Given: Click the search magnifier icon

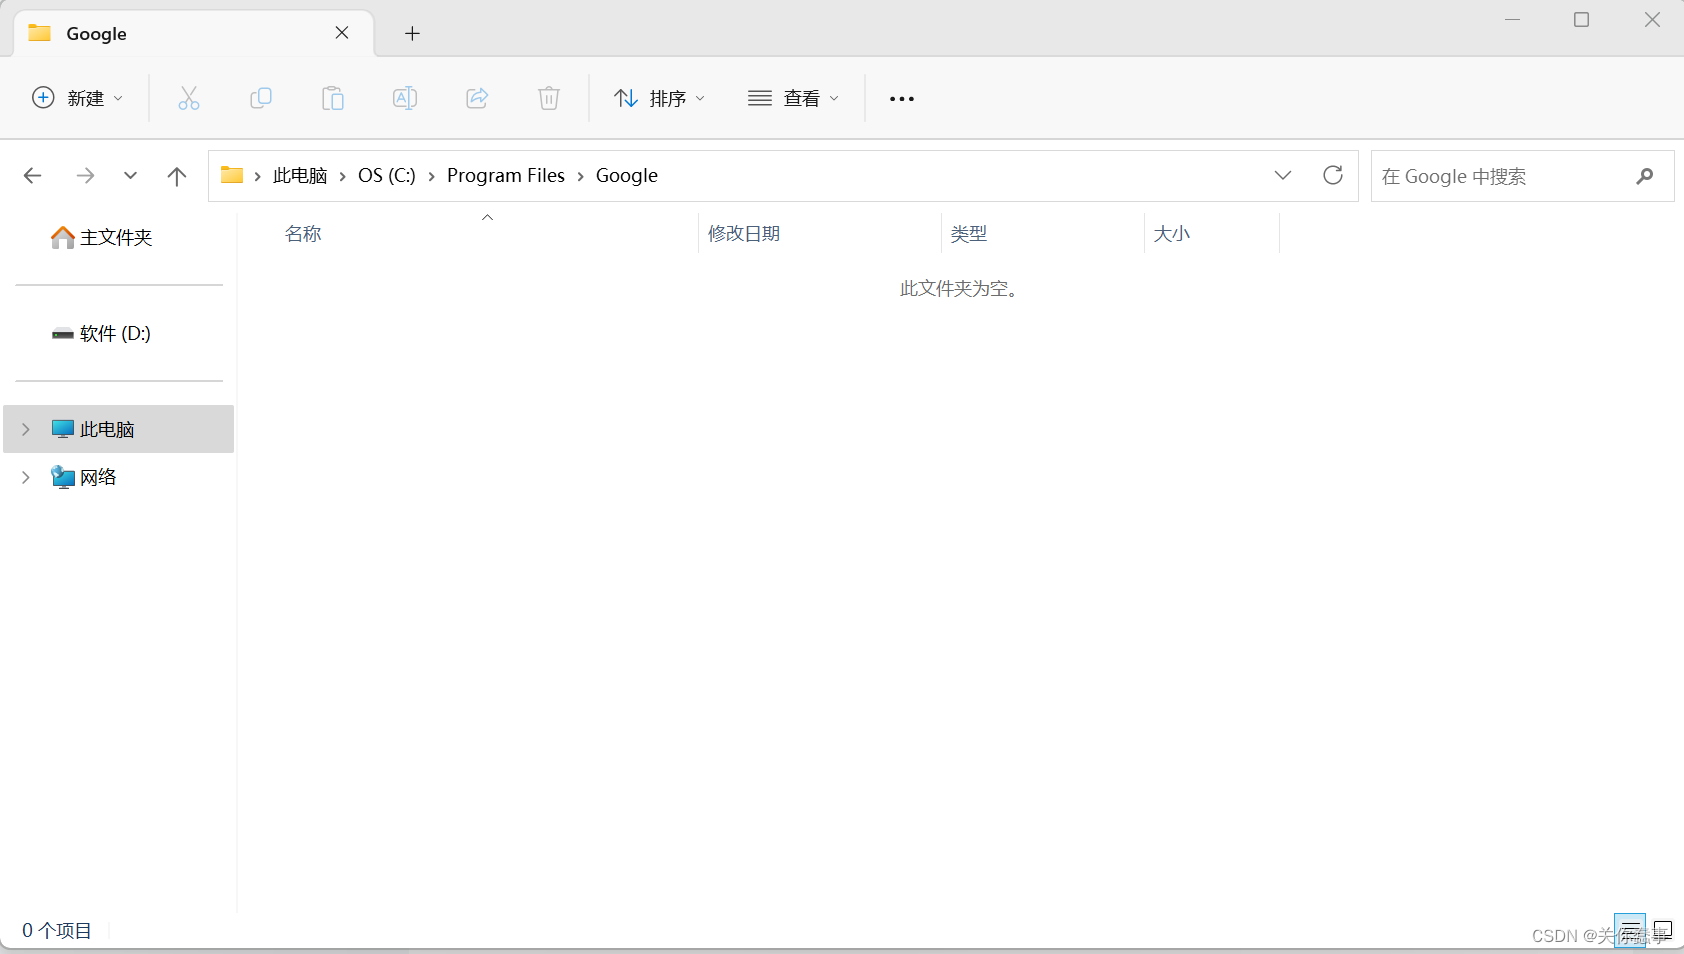Looking at the screenshot, I should 1645,176.
